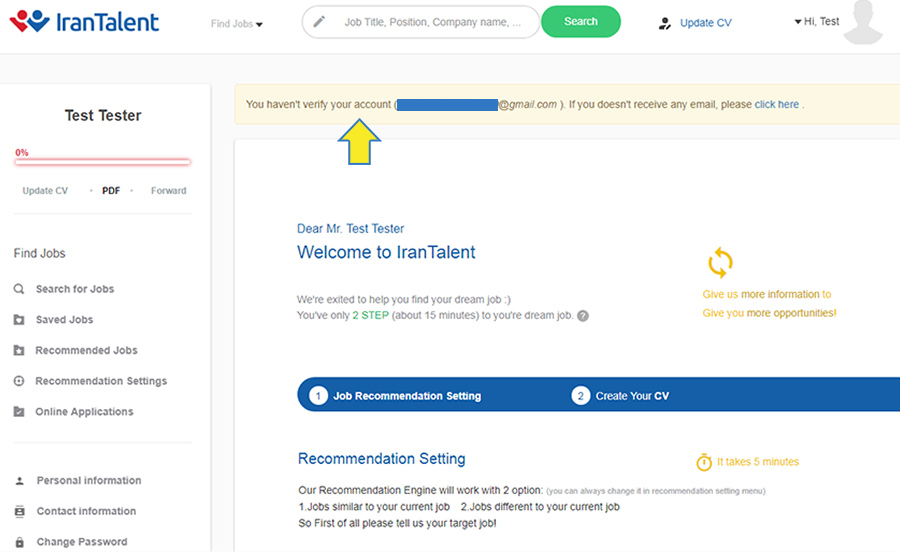900x552 pixels.
Task: Click the Recommendation Settings gear icon
Action: [19, 381]
